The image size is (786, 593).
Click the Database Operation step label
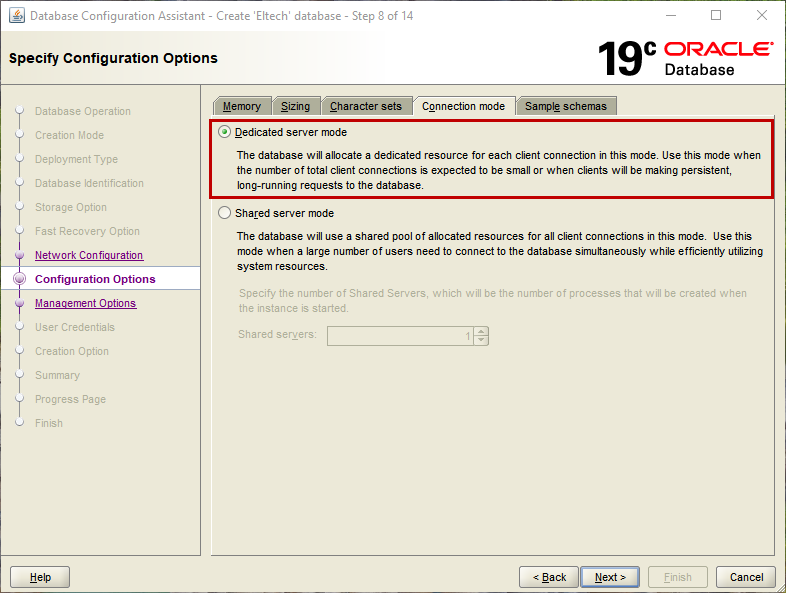[x=83, y=111]
